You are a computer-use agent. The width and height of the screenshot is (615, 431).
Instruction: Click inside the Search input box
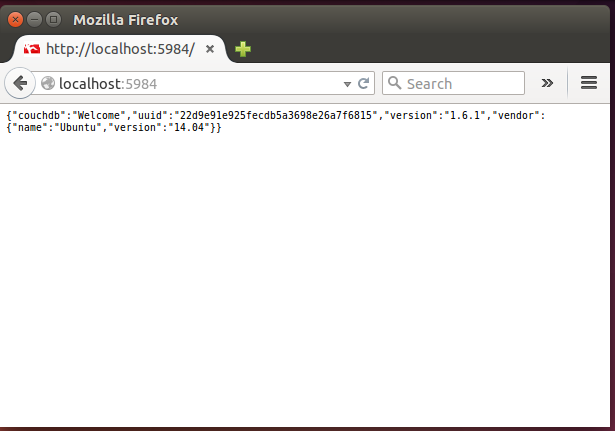pyautogui.click(x=460, y=84)
